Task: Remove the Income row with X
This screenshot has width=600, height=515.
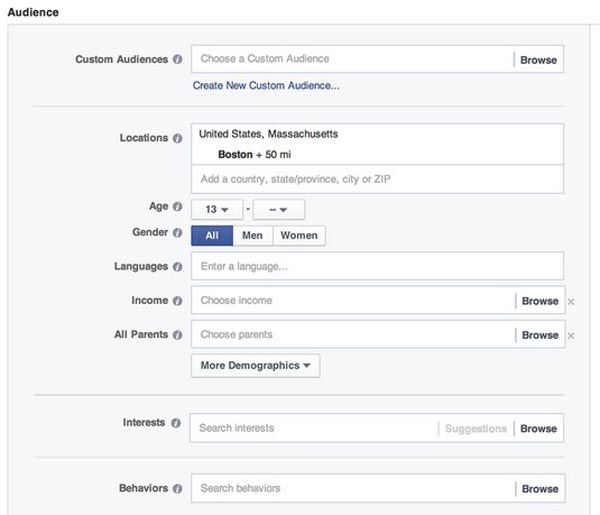Action: pyautogui.click(x=571, y=302)
